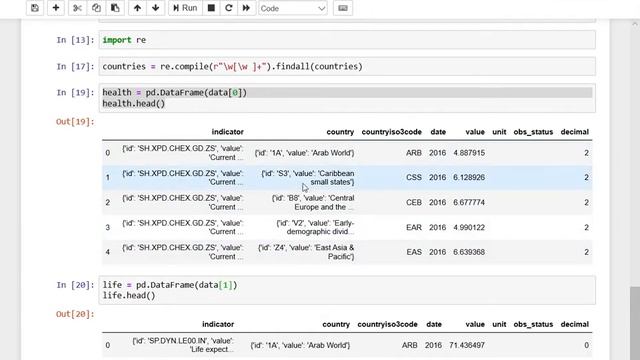The height and width of the screenshot is (360, 640).
Task: Click the EAR iso code cell
Action: click(x=414, y=227)
